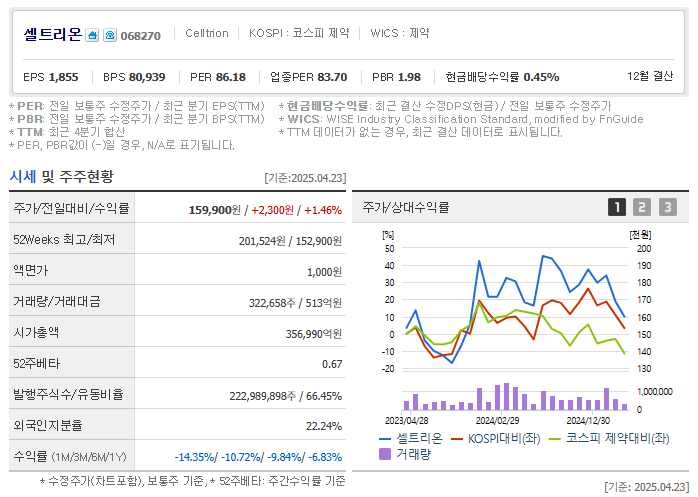Click the 액면가 value 1,000원
The image size is (698, 497).
(x=324, y=272)
